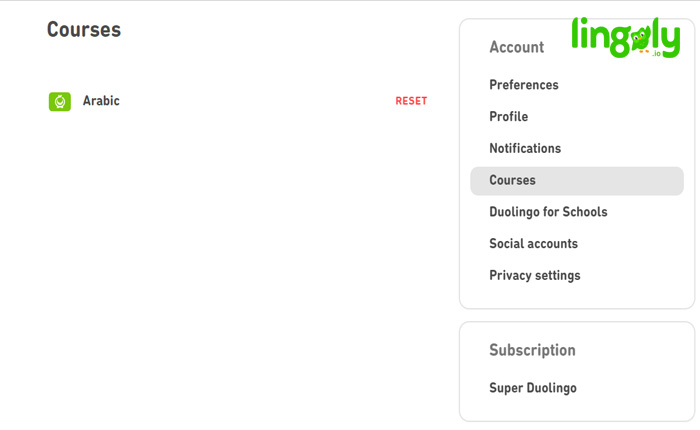
Task: Click the .io text in the logo
Action: coord(656,54)
